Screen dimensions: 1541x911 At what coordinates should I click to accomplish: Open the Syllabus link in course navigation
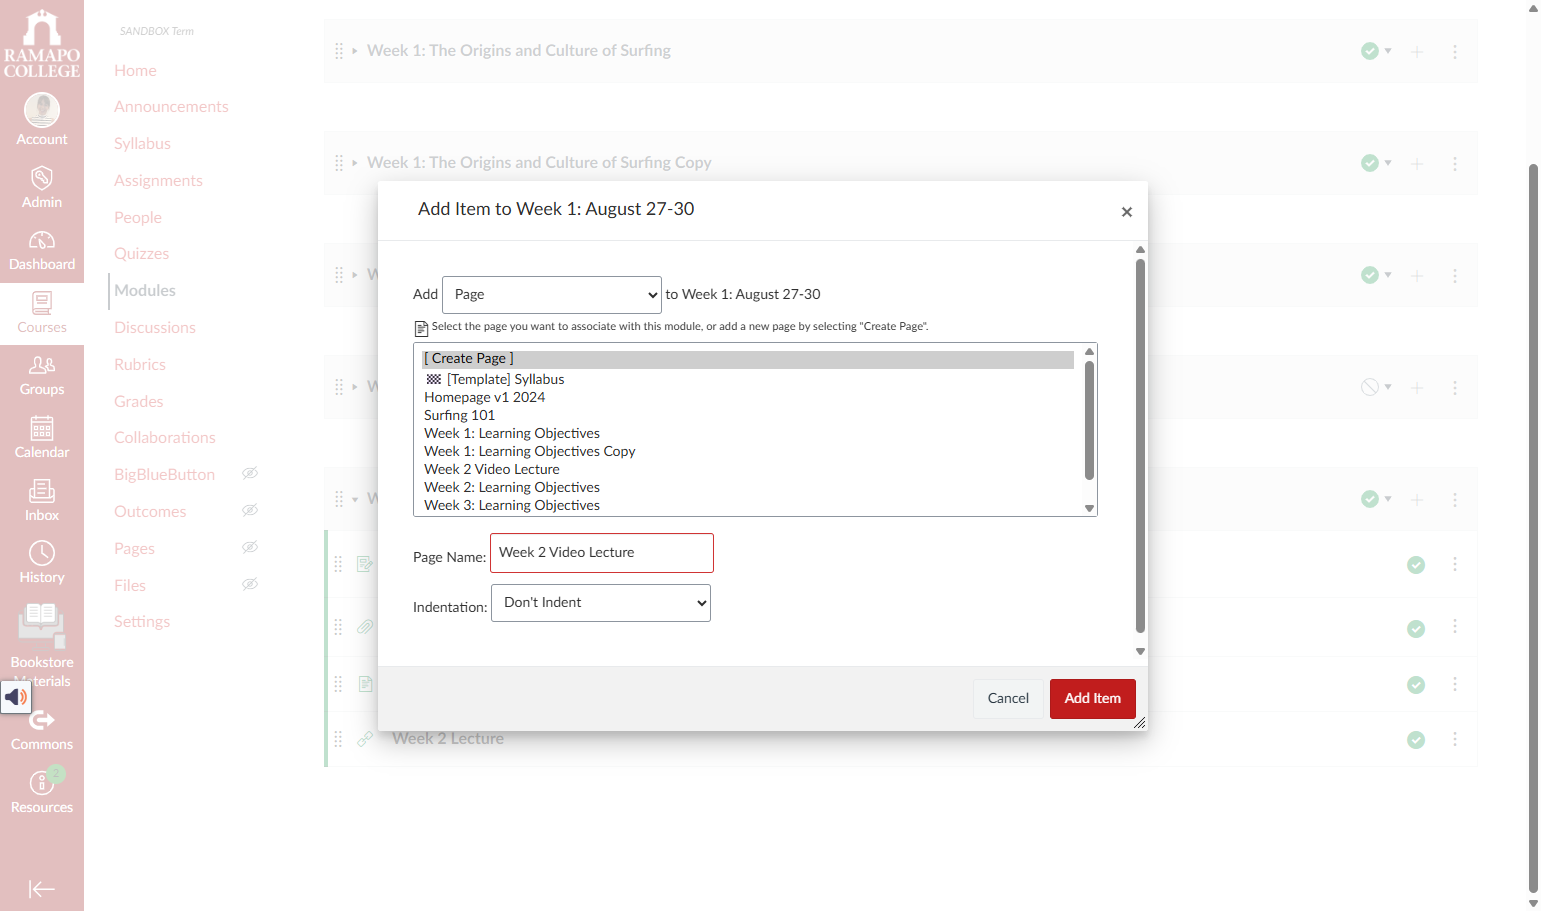pos(142,144)
